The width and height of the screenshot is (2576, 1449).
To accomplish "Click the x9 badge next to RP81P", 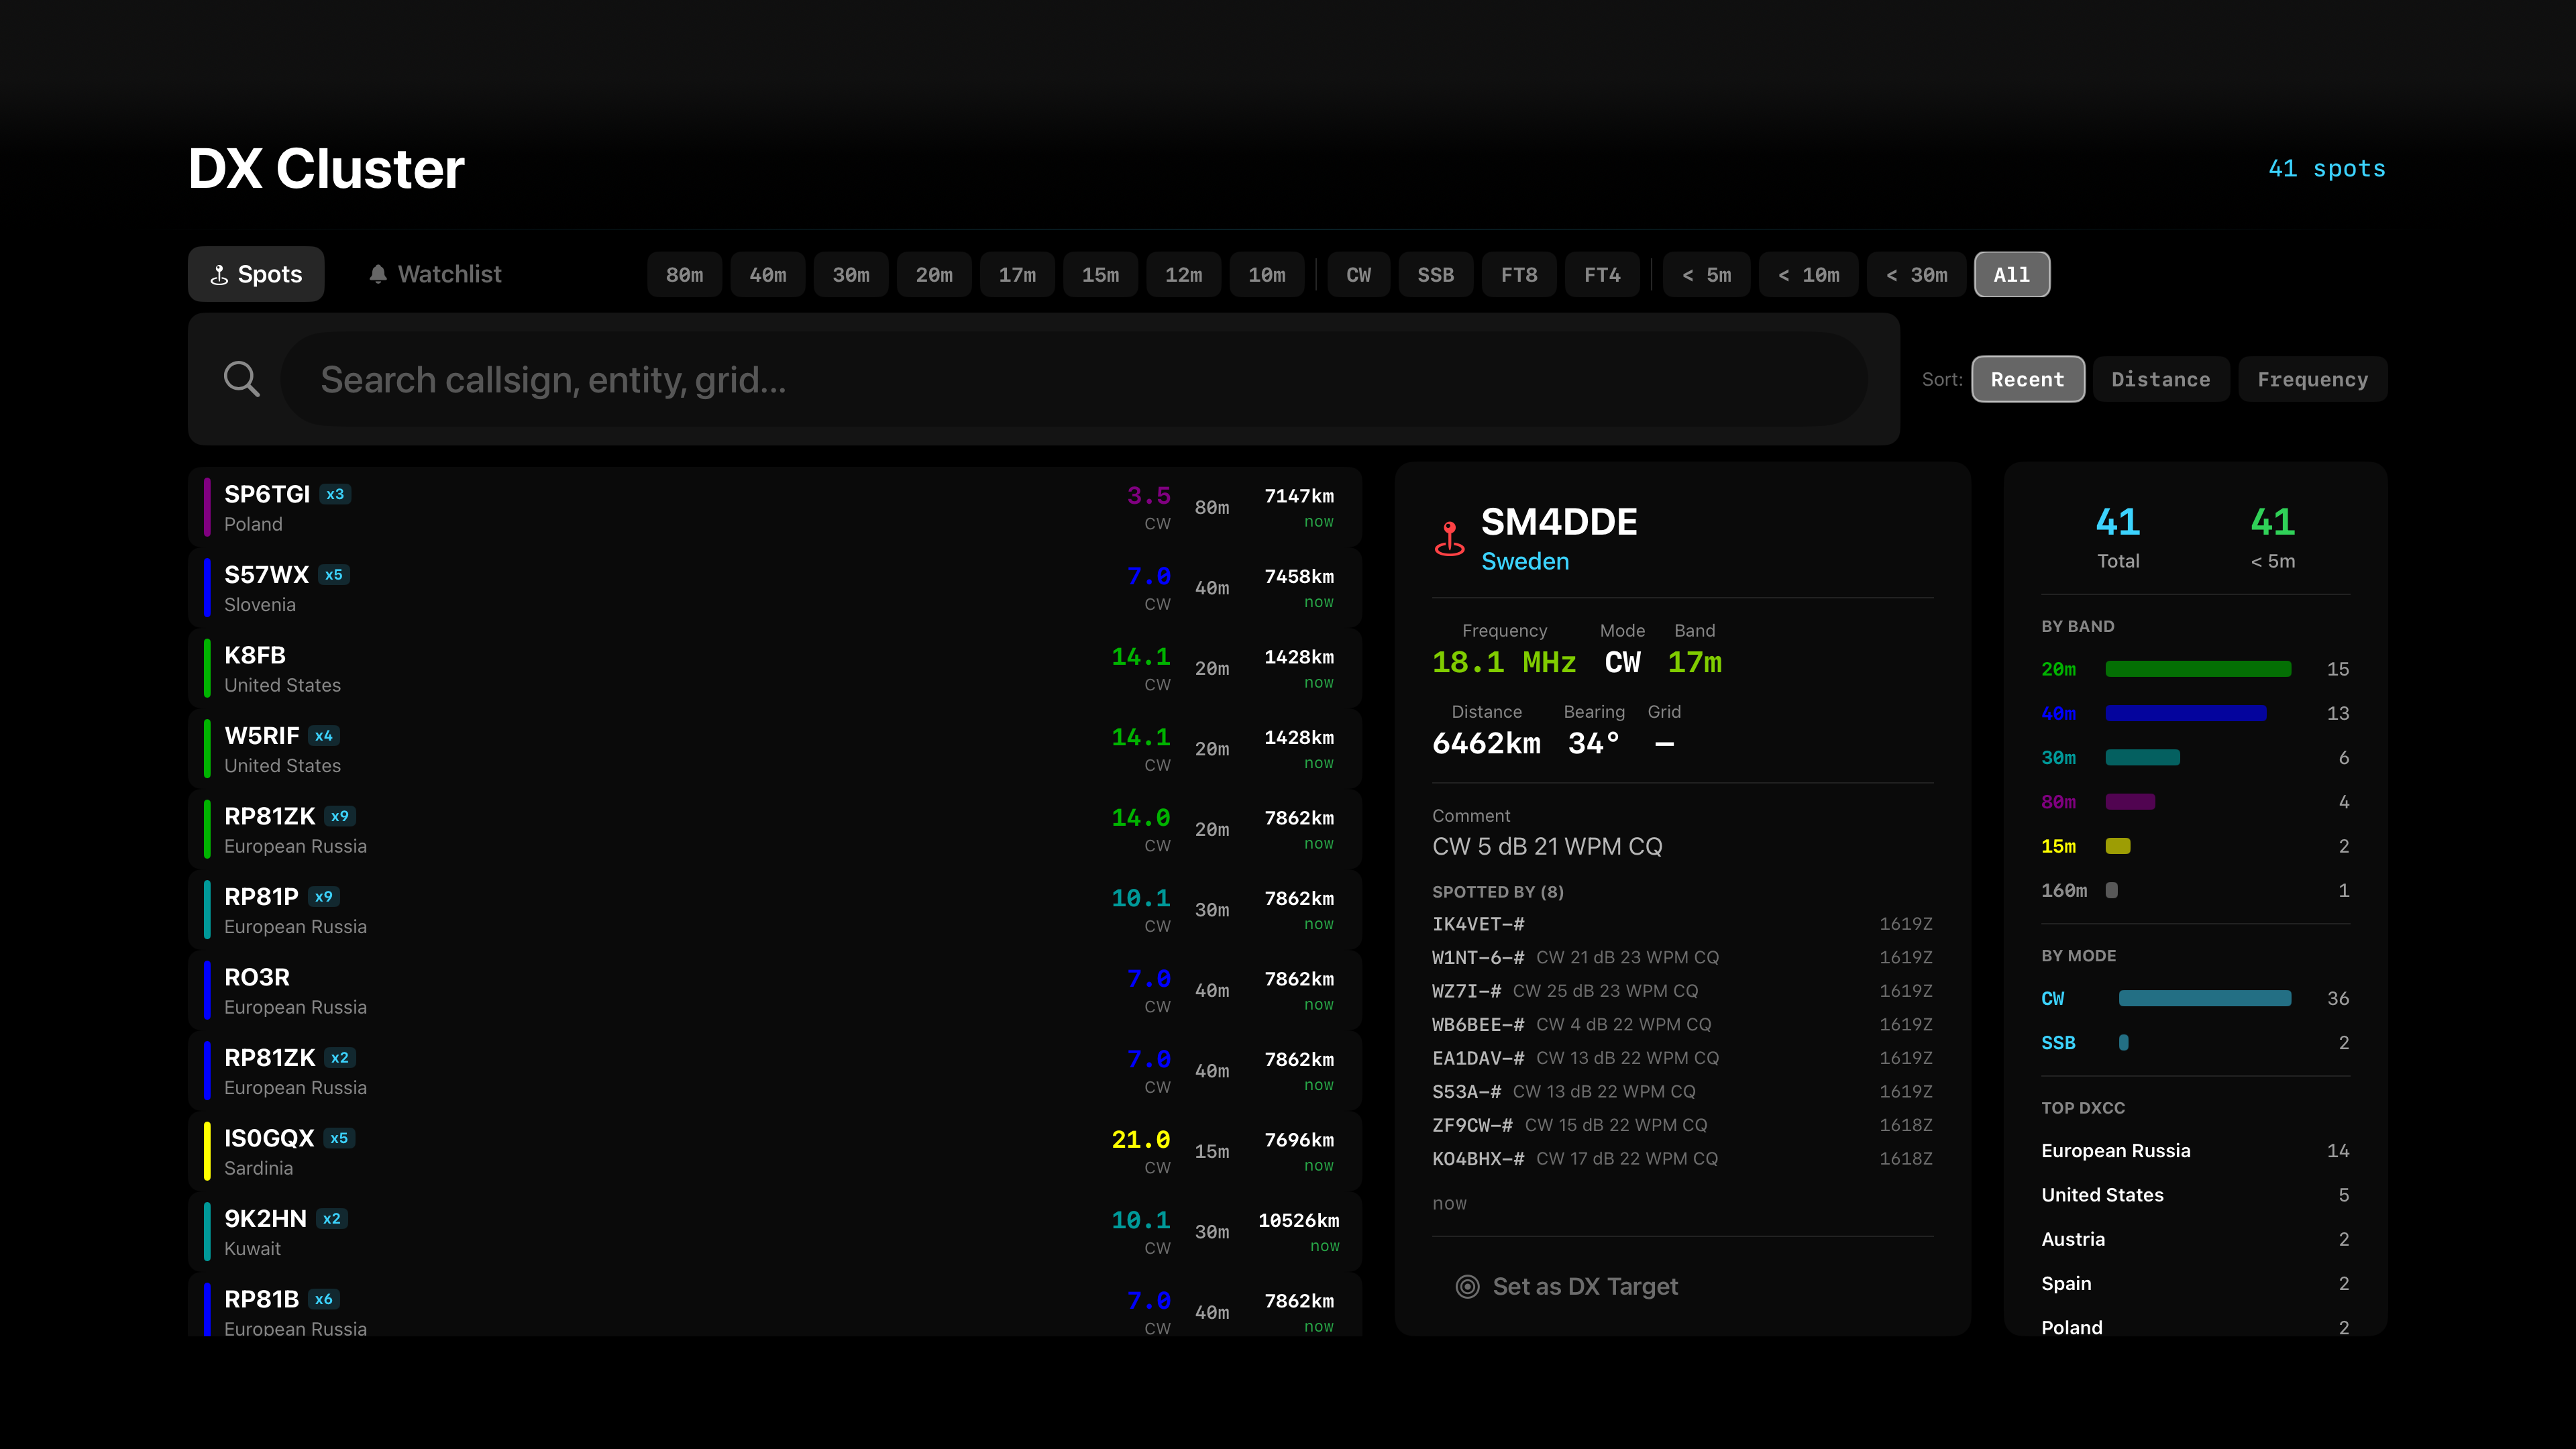I will pos(323,897).
